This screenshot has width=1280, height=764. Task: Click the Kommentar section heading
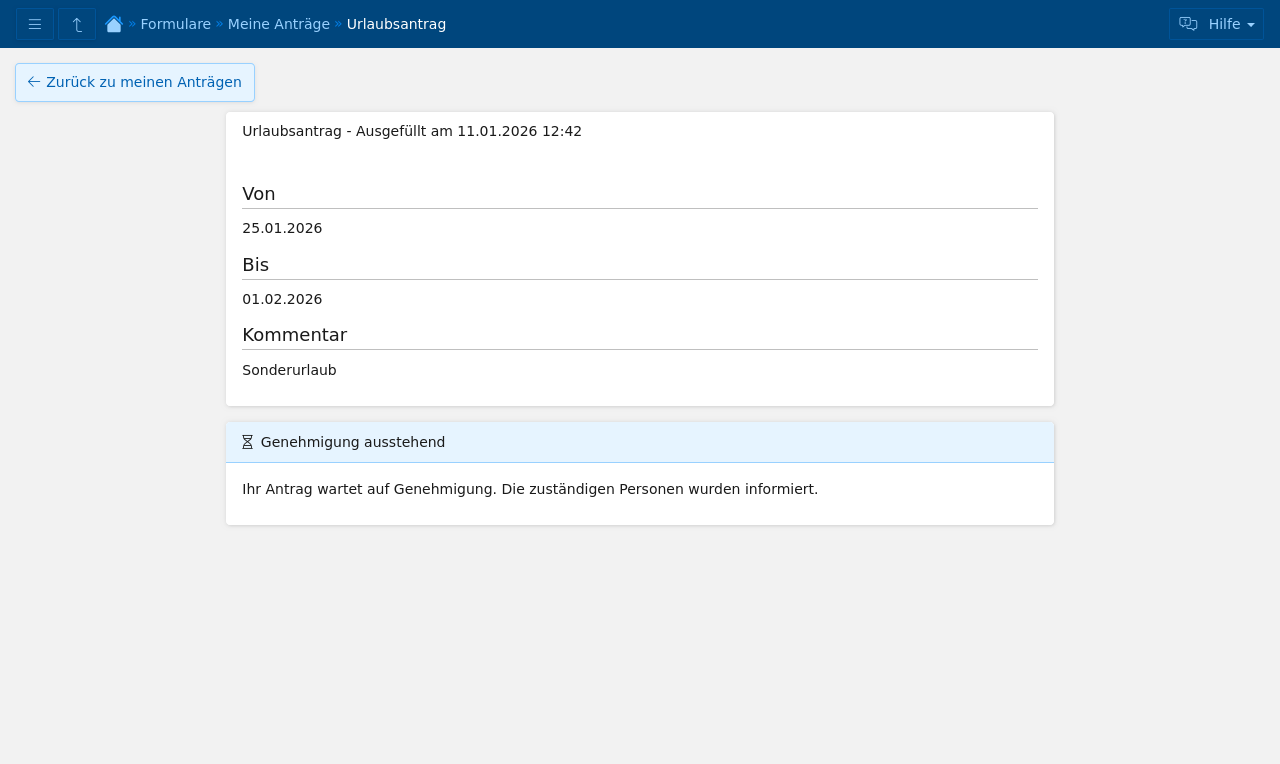pos(294,335)
